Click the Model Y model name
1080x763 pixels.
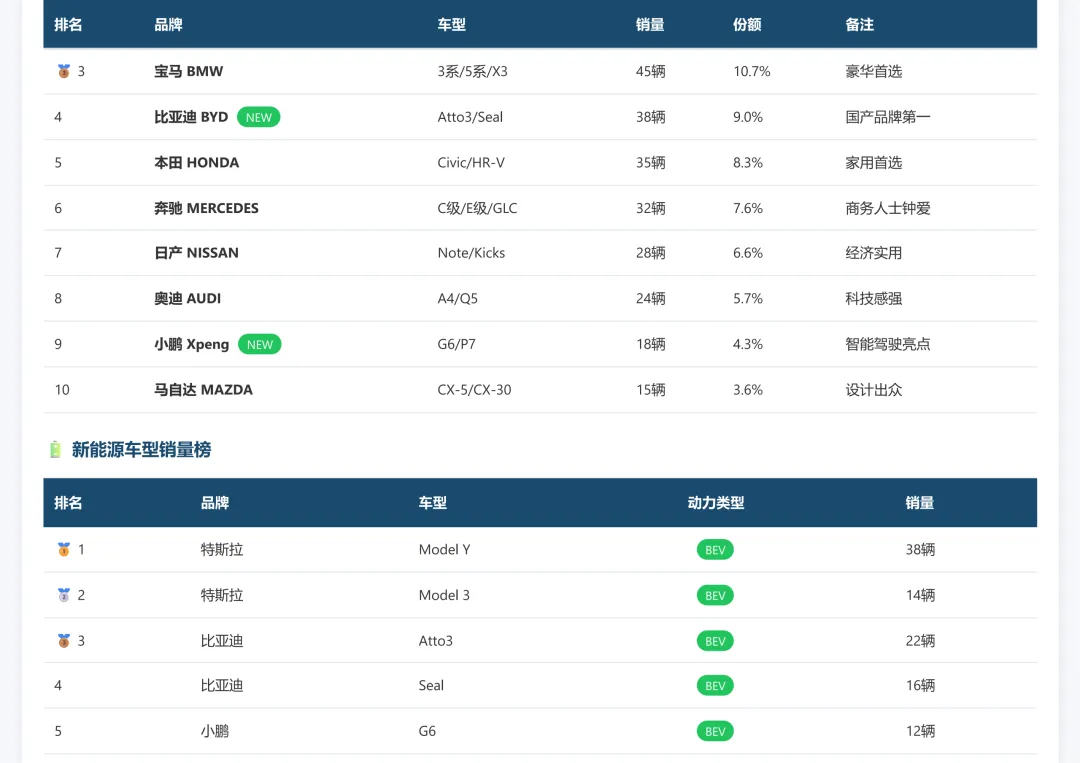(x=444, y=550)
